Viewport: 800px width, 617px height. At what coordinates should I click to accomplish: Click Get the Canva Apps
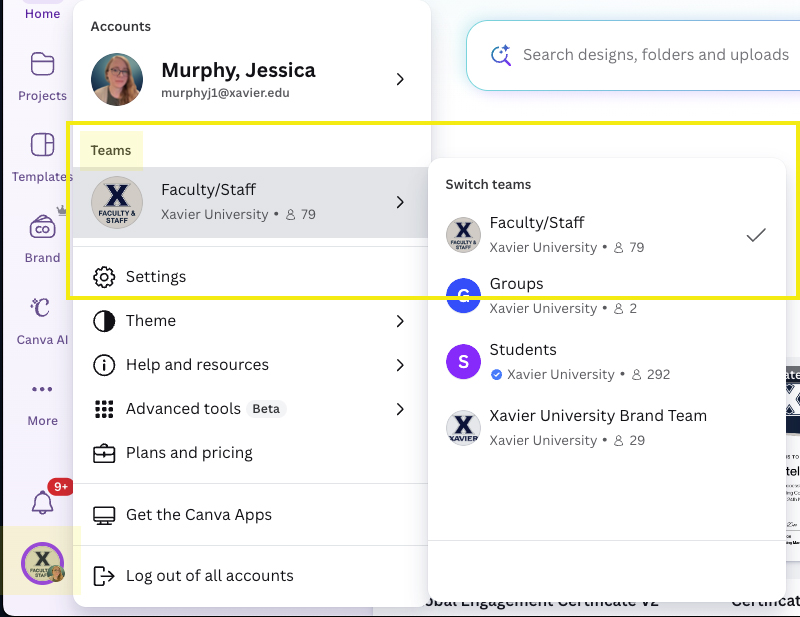click(197, 514)
